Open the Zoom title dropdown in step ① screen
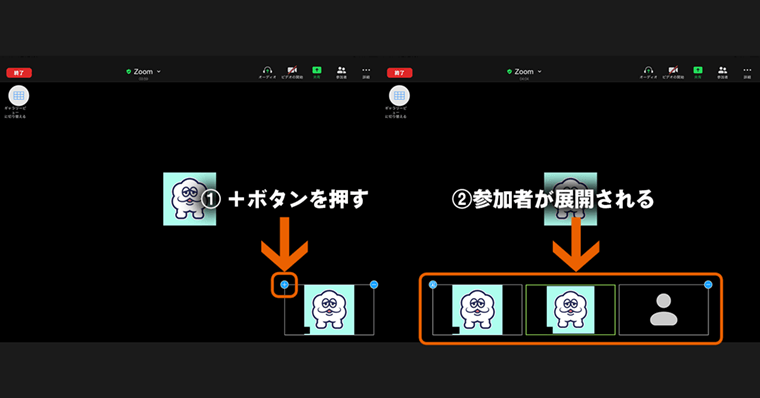The width and height of the screenshot is (760, 398). 143,72
